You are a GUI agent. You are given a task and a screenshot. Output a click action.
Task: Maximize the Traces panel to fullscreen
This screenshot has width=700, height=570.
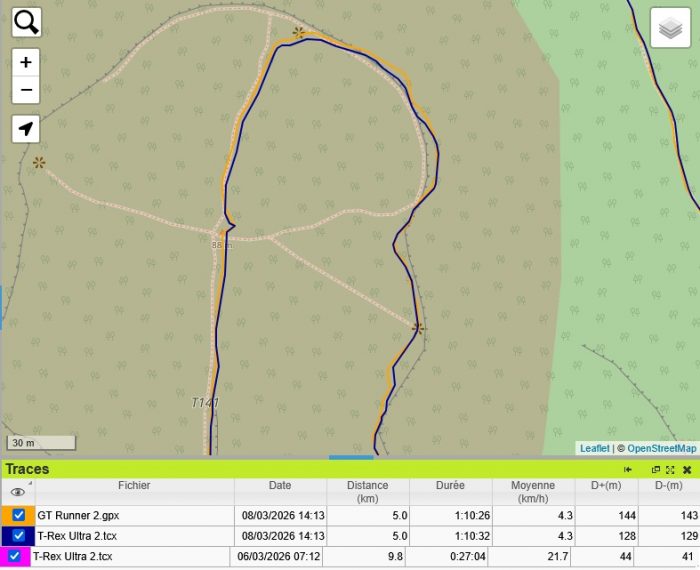pyautogui.click(x=670, y=469)
